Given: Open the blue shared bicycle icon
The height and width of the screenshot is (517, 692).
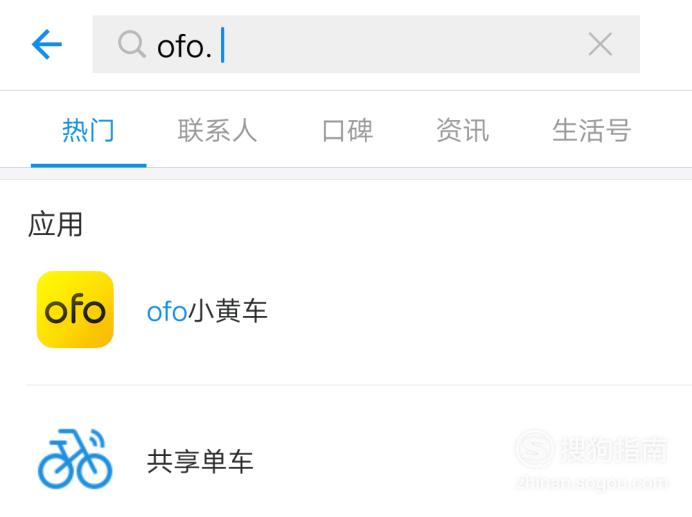Looking at the screenshot, I should (x=75, y=459).
